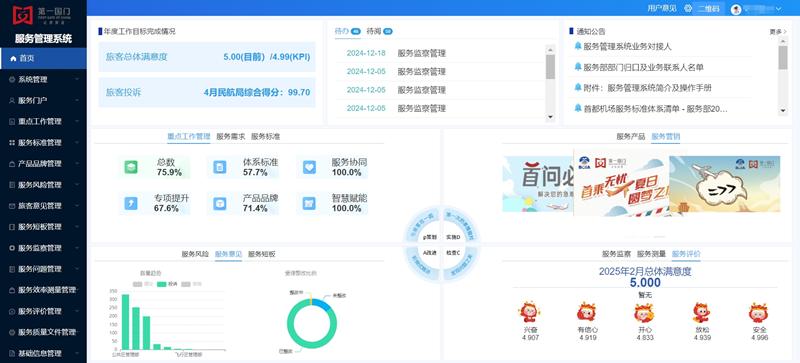Click the bell icon beside 服务管理系统业务对接人
The height and width of the screenshot is (363, 800).
pos(578,46)
